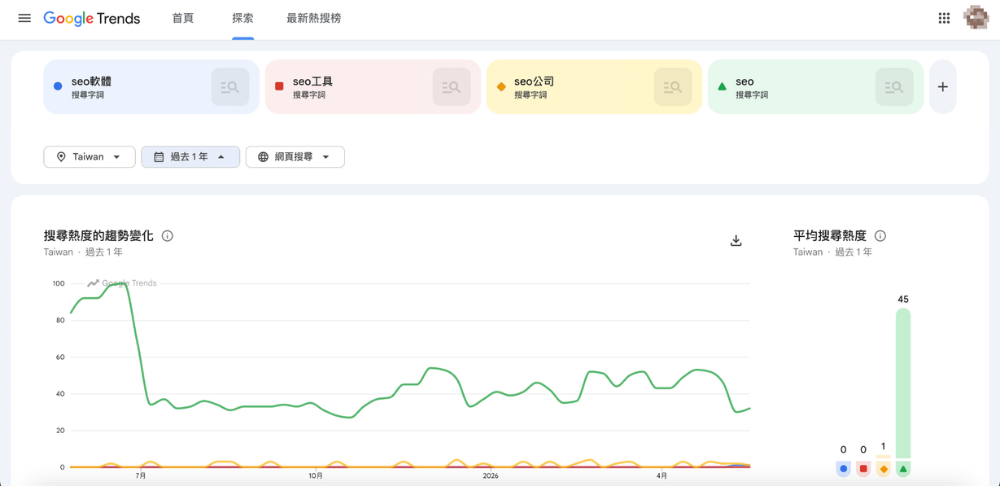This screenshot has width=1000, height=486.
Task: Click the 2026 axis label
Action: tap(490, 476)
